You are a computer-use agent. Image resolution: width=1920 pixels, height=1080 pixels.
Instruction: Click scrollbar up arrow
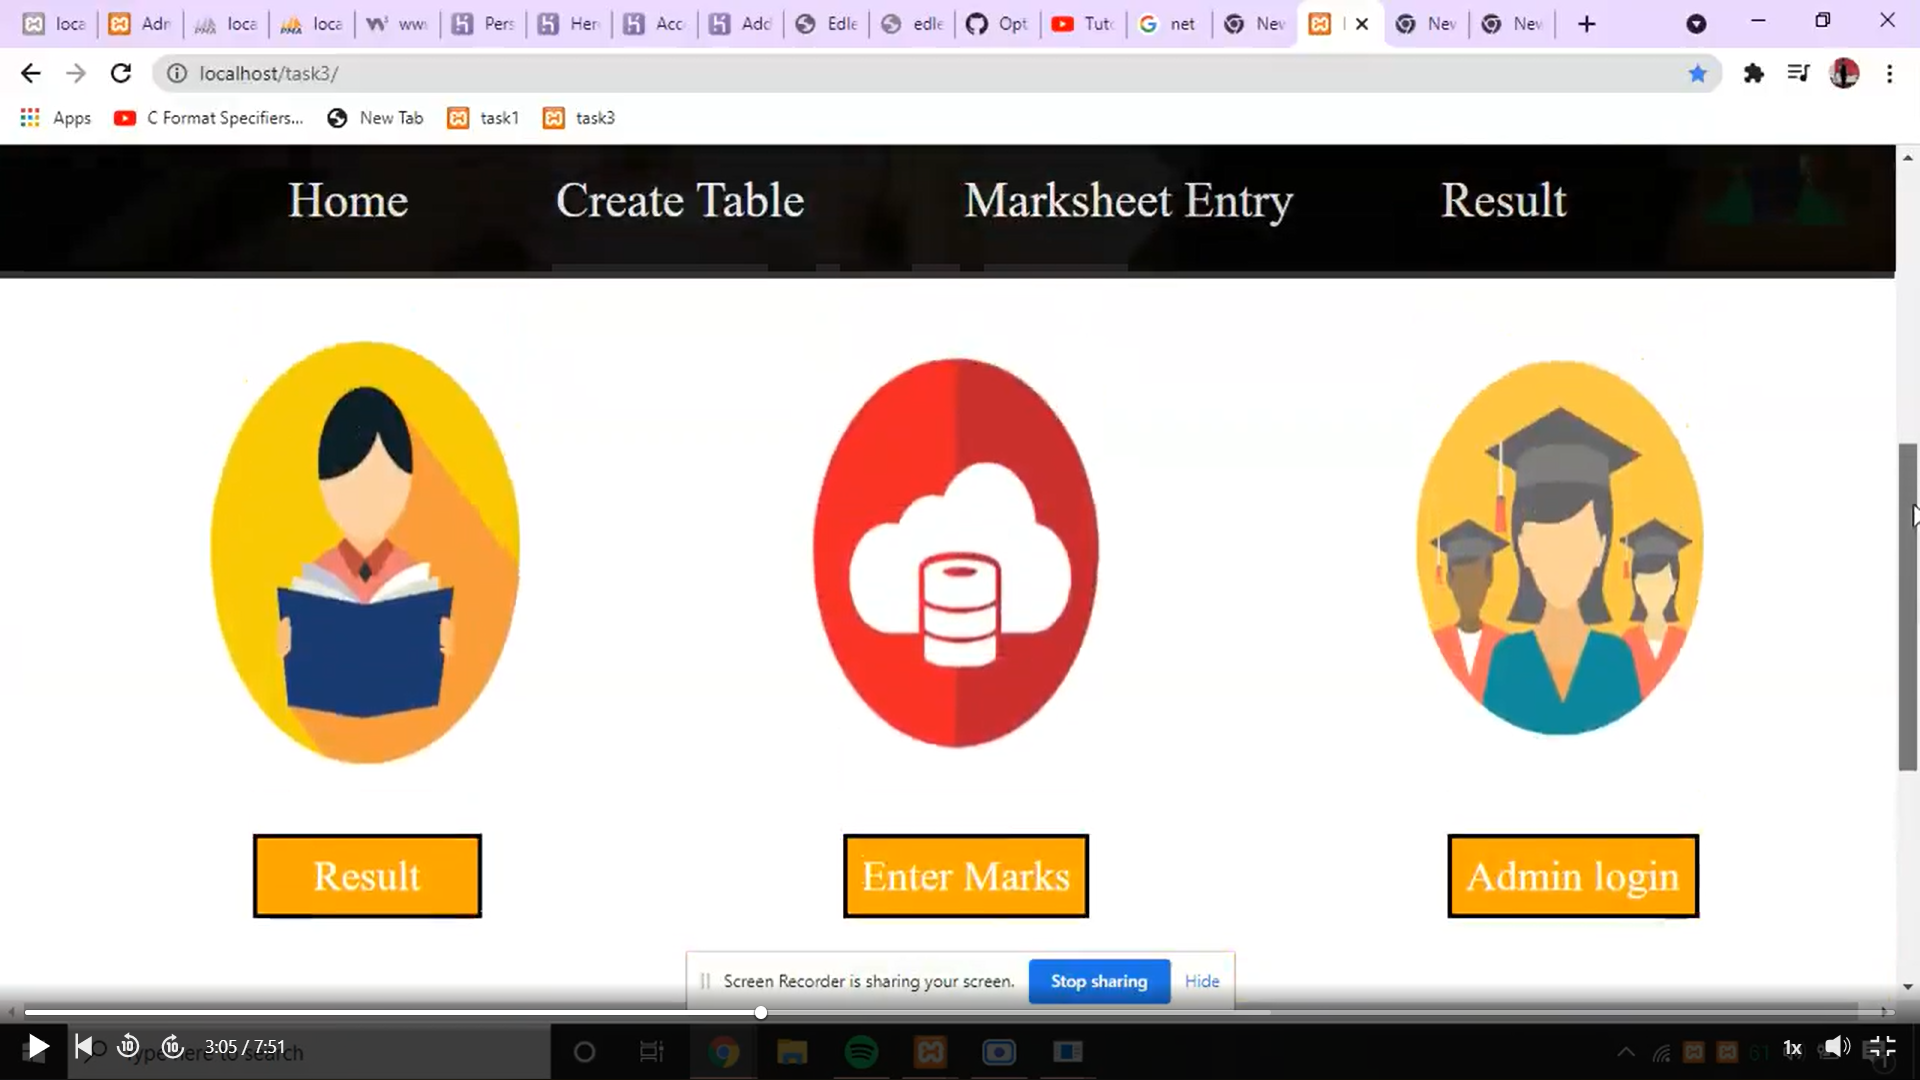point(1908,158)
